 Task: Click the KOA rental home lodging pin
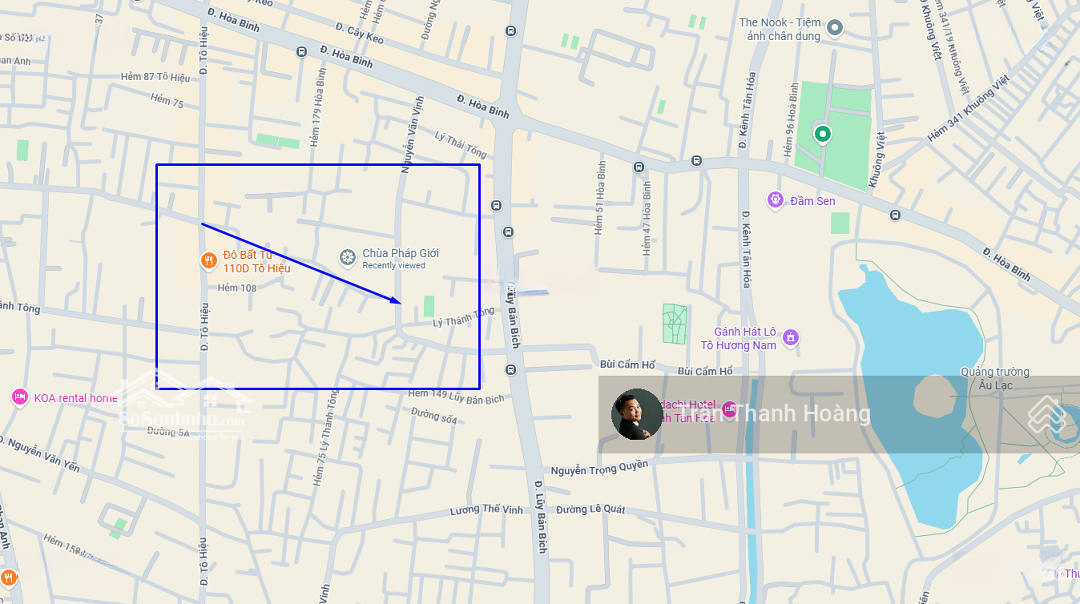point(20,397)
